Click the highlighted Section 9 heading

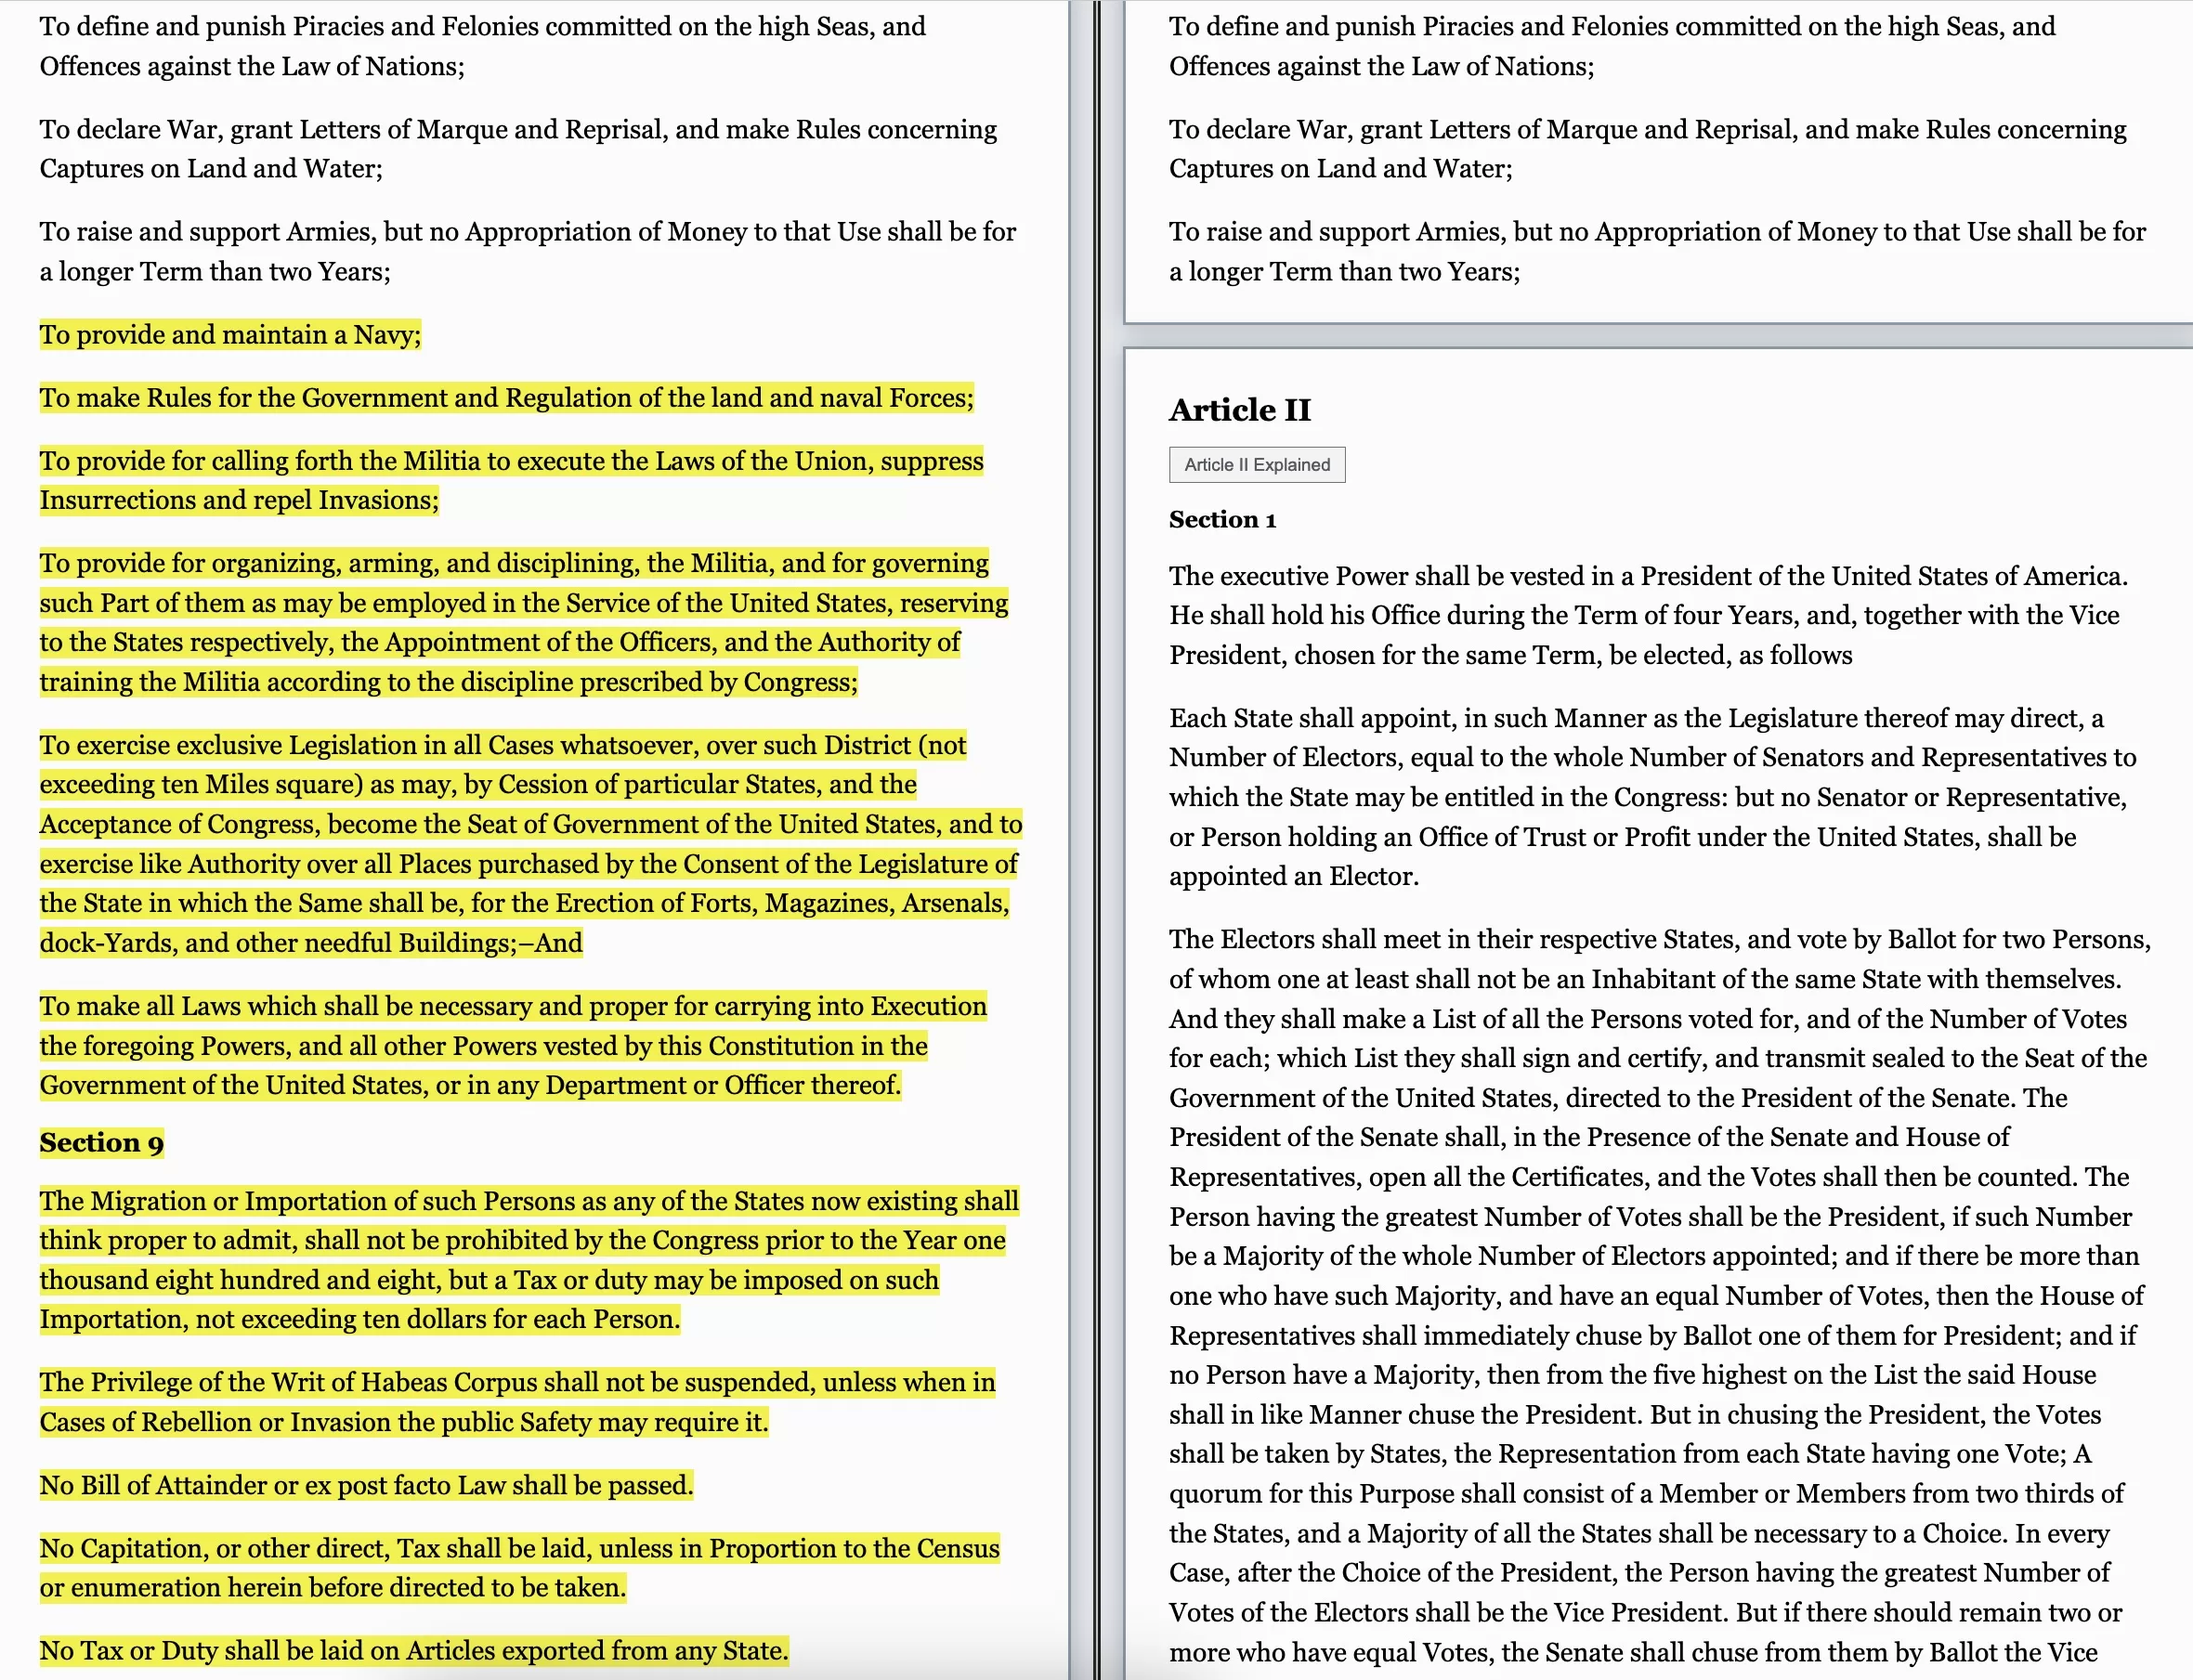click(x=101, y=1142)
